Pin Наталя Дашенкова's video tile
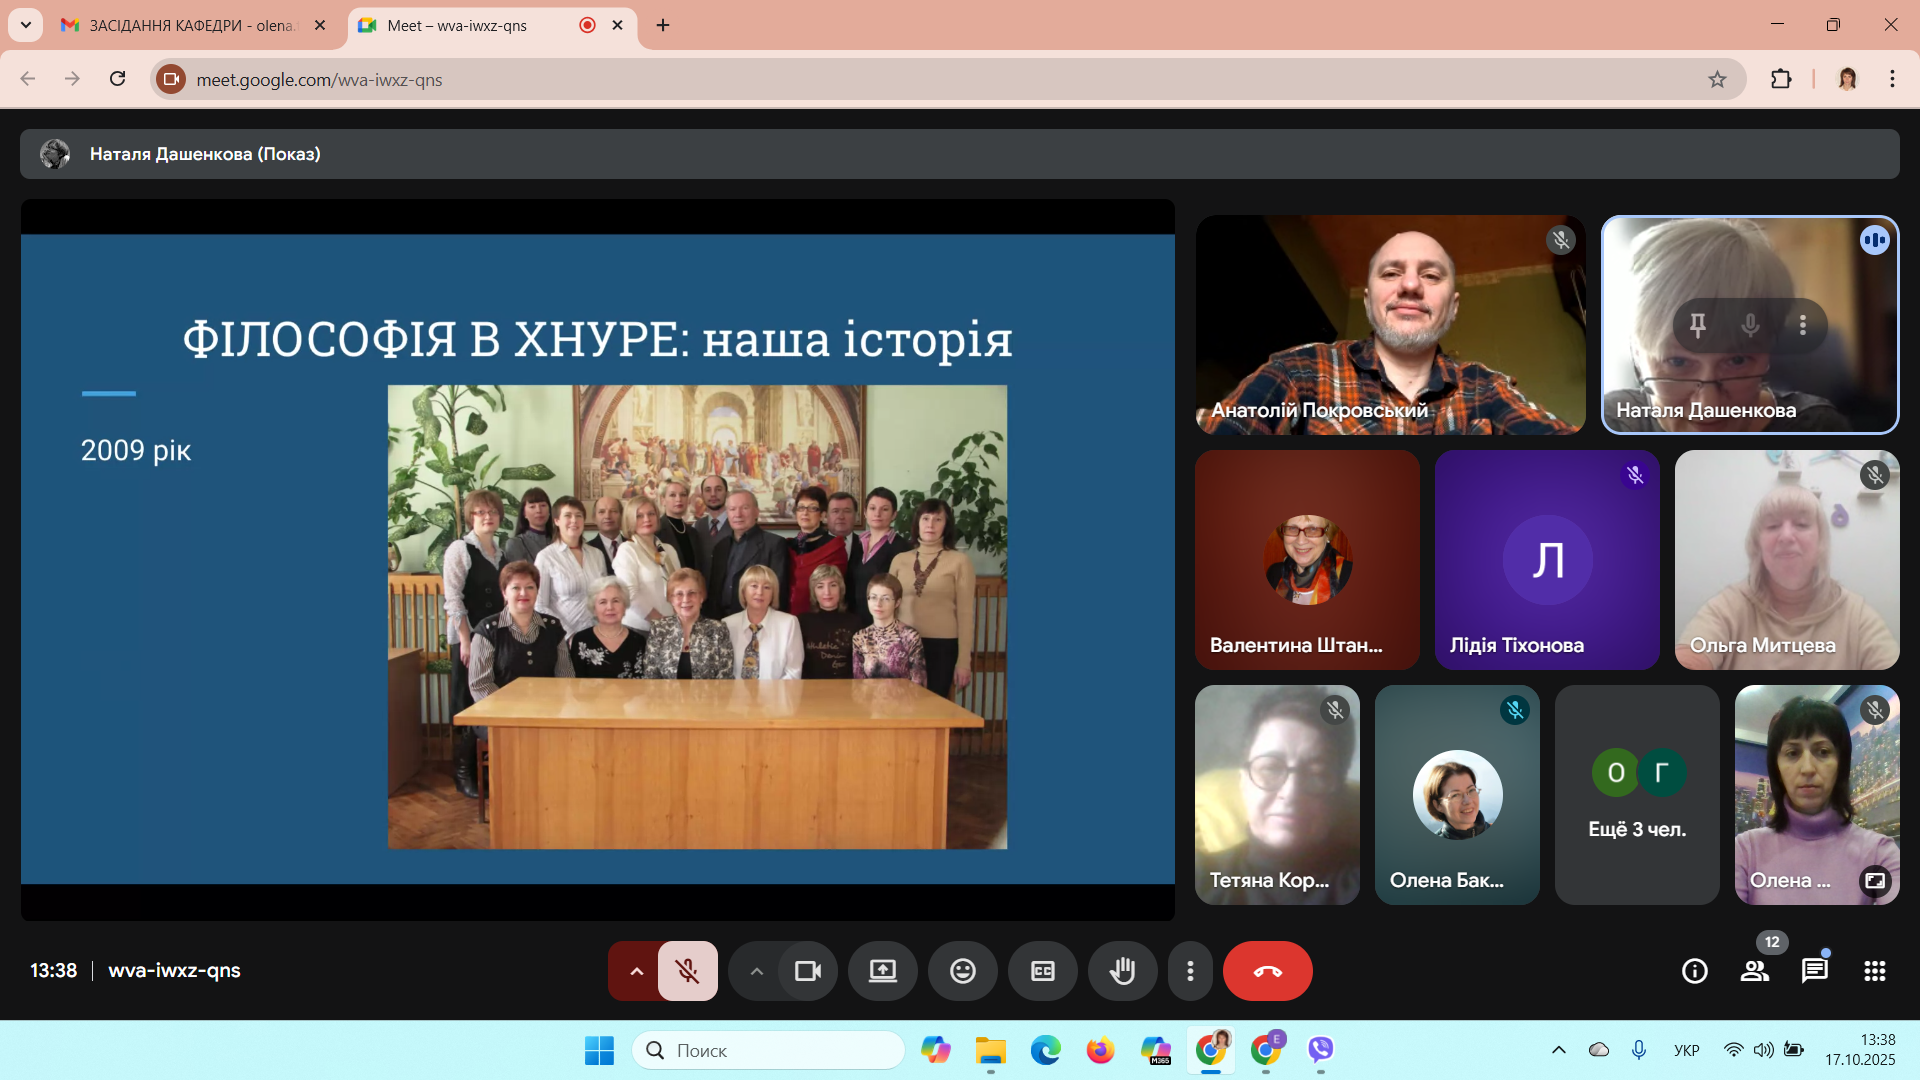The height and width of the screenshot is (1080, 1920). [x=1698, y=325]
